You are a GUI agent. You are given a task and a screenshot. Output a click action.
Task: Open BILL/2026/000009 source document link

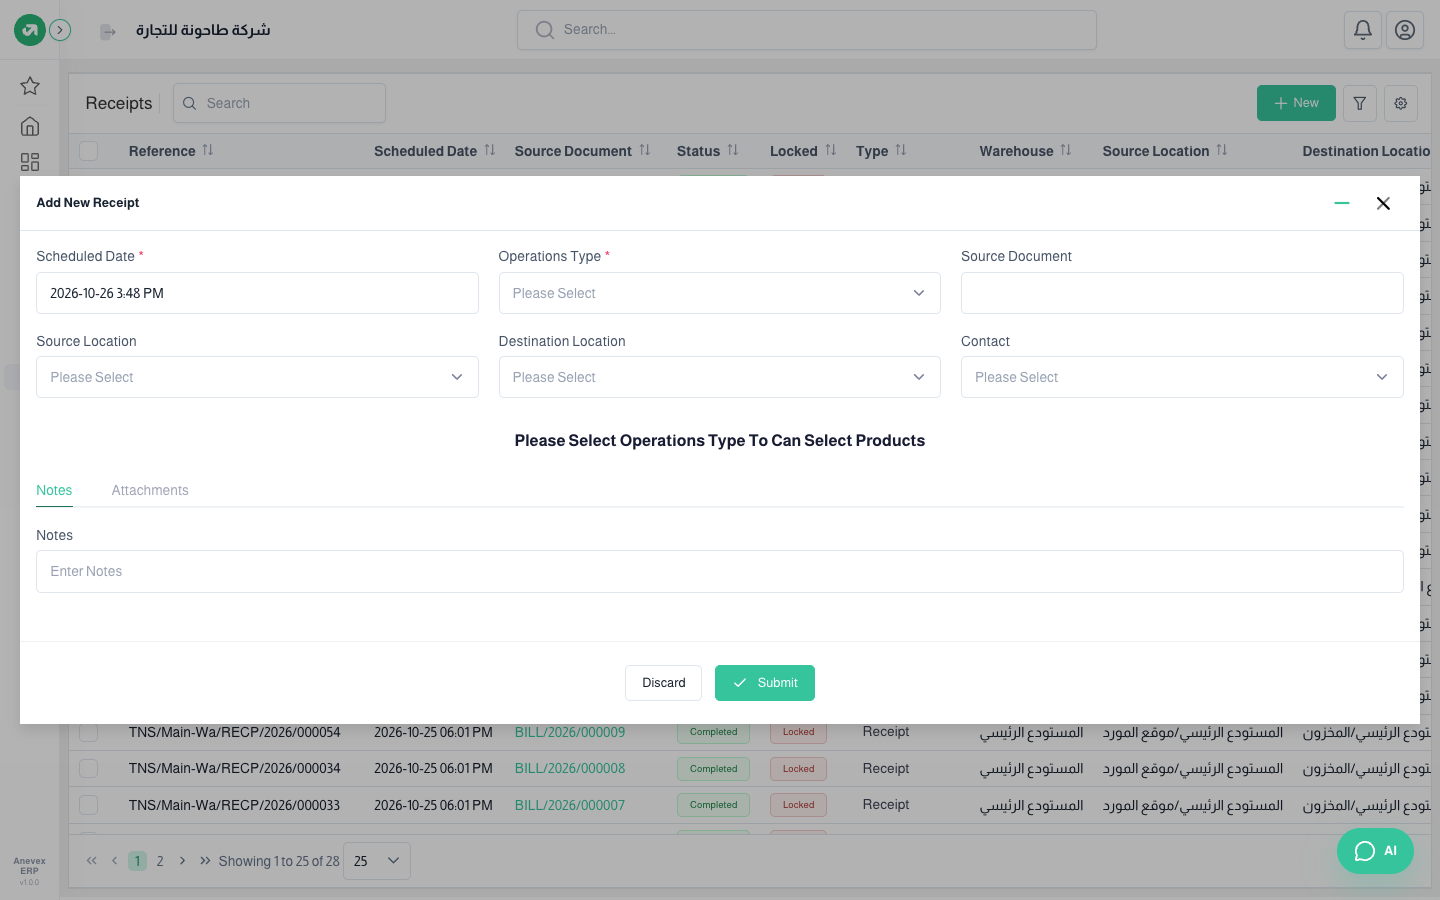570,732
